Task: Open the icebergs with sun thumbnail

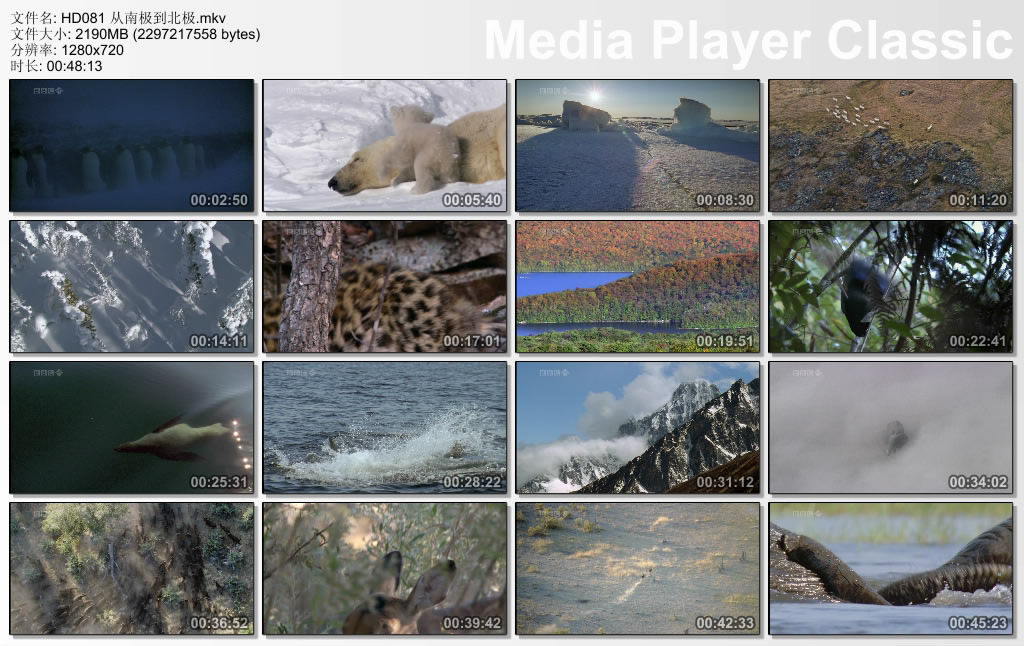Action: (x=637, y=145)
